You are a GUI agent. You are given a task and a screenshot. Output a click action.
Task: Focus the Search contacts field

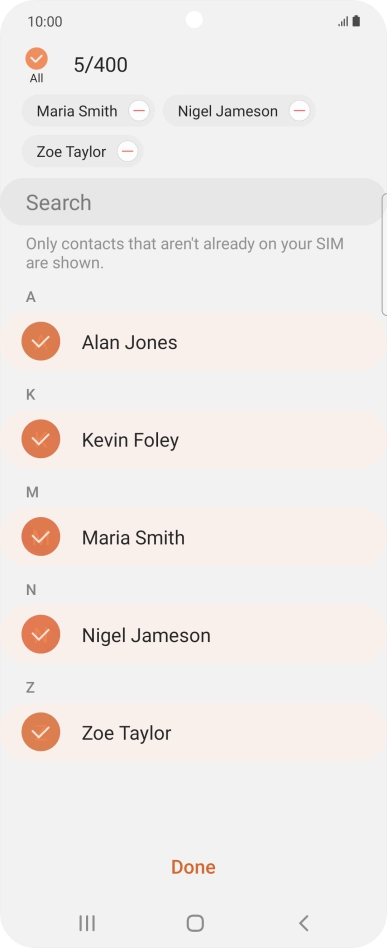192,203
